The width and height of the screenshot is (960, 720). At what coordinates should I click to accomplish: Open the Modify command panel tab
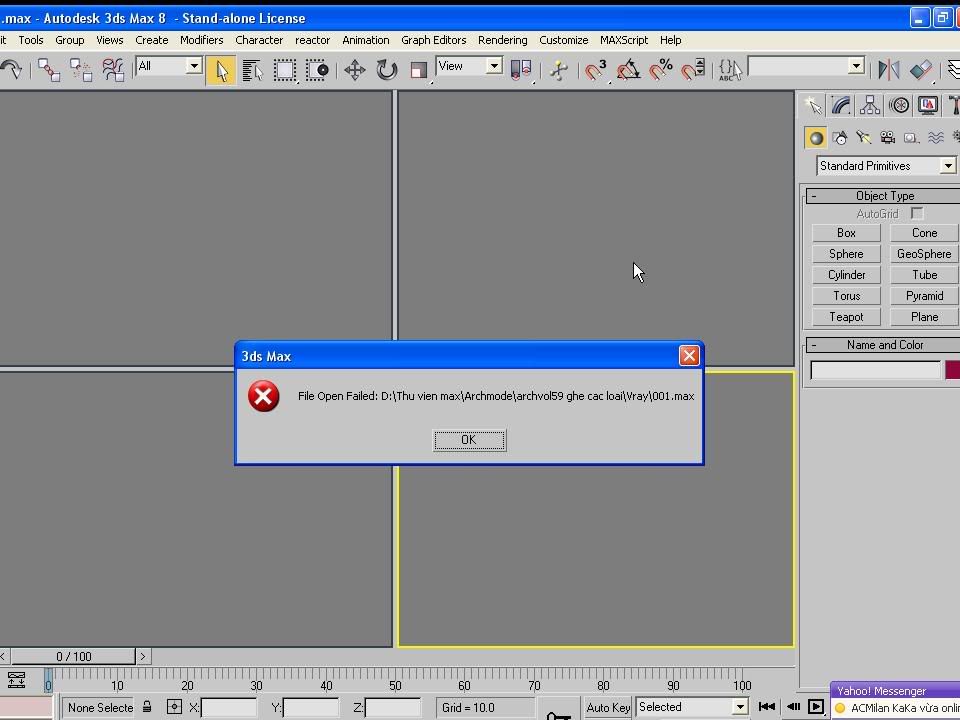point(841,105)
